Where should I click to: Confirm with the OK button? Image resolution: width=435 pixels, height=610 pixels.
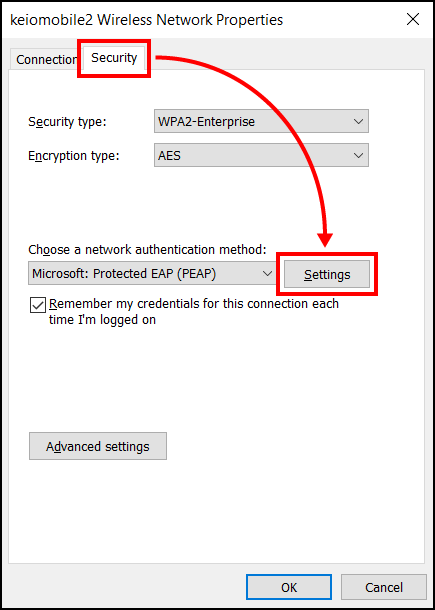pos(289,587)
